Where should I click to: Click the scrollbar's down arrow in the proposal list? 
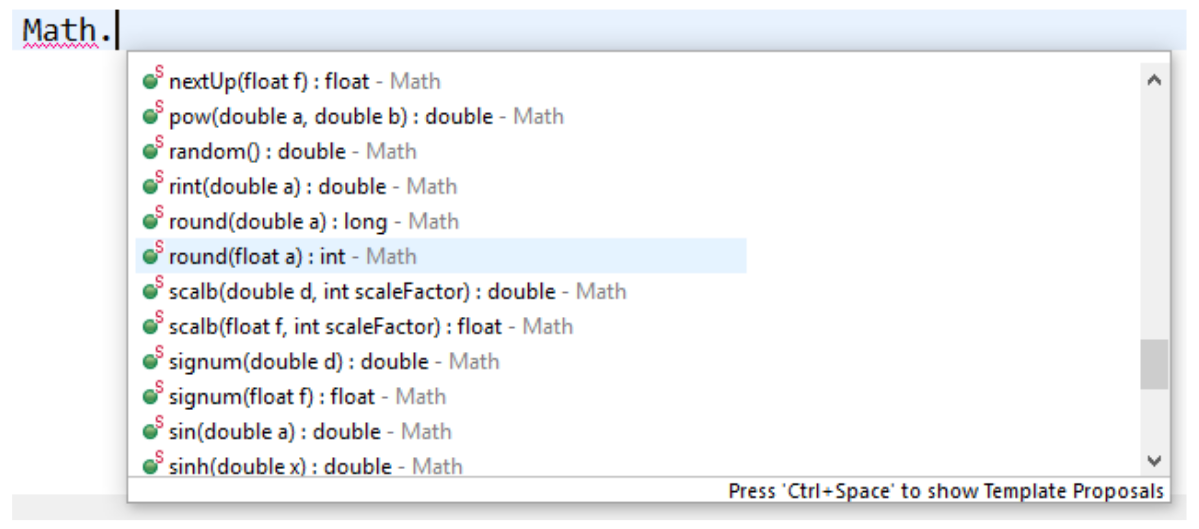[1154, 461]
